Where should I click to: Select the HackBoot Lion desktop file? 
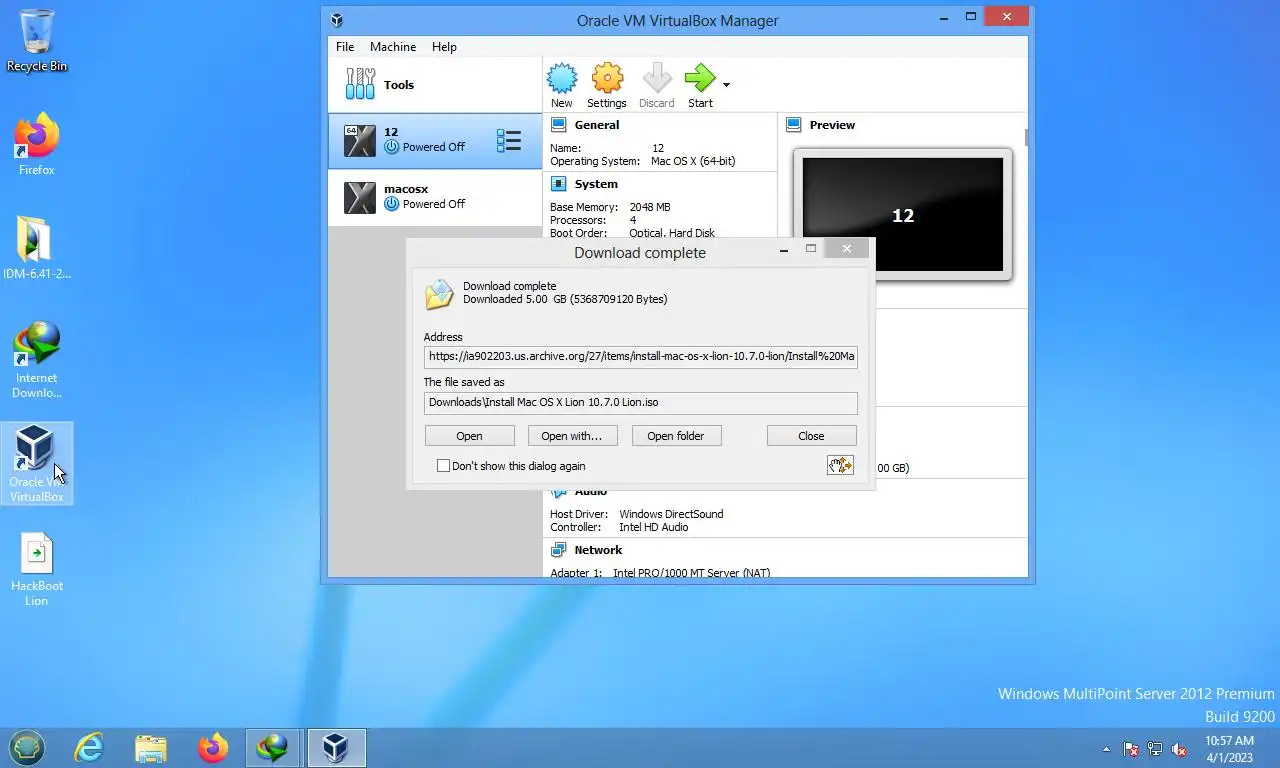pyautogui.click(x=37, y=568)
